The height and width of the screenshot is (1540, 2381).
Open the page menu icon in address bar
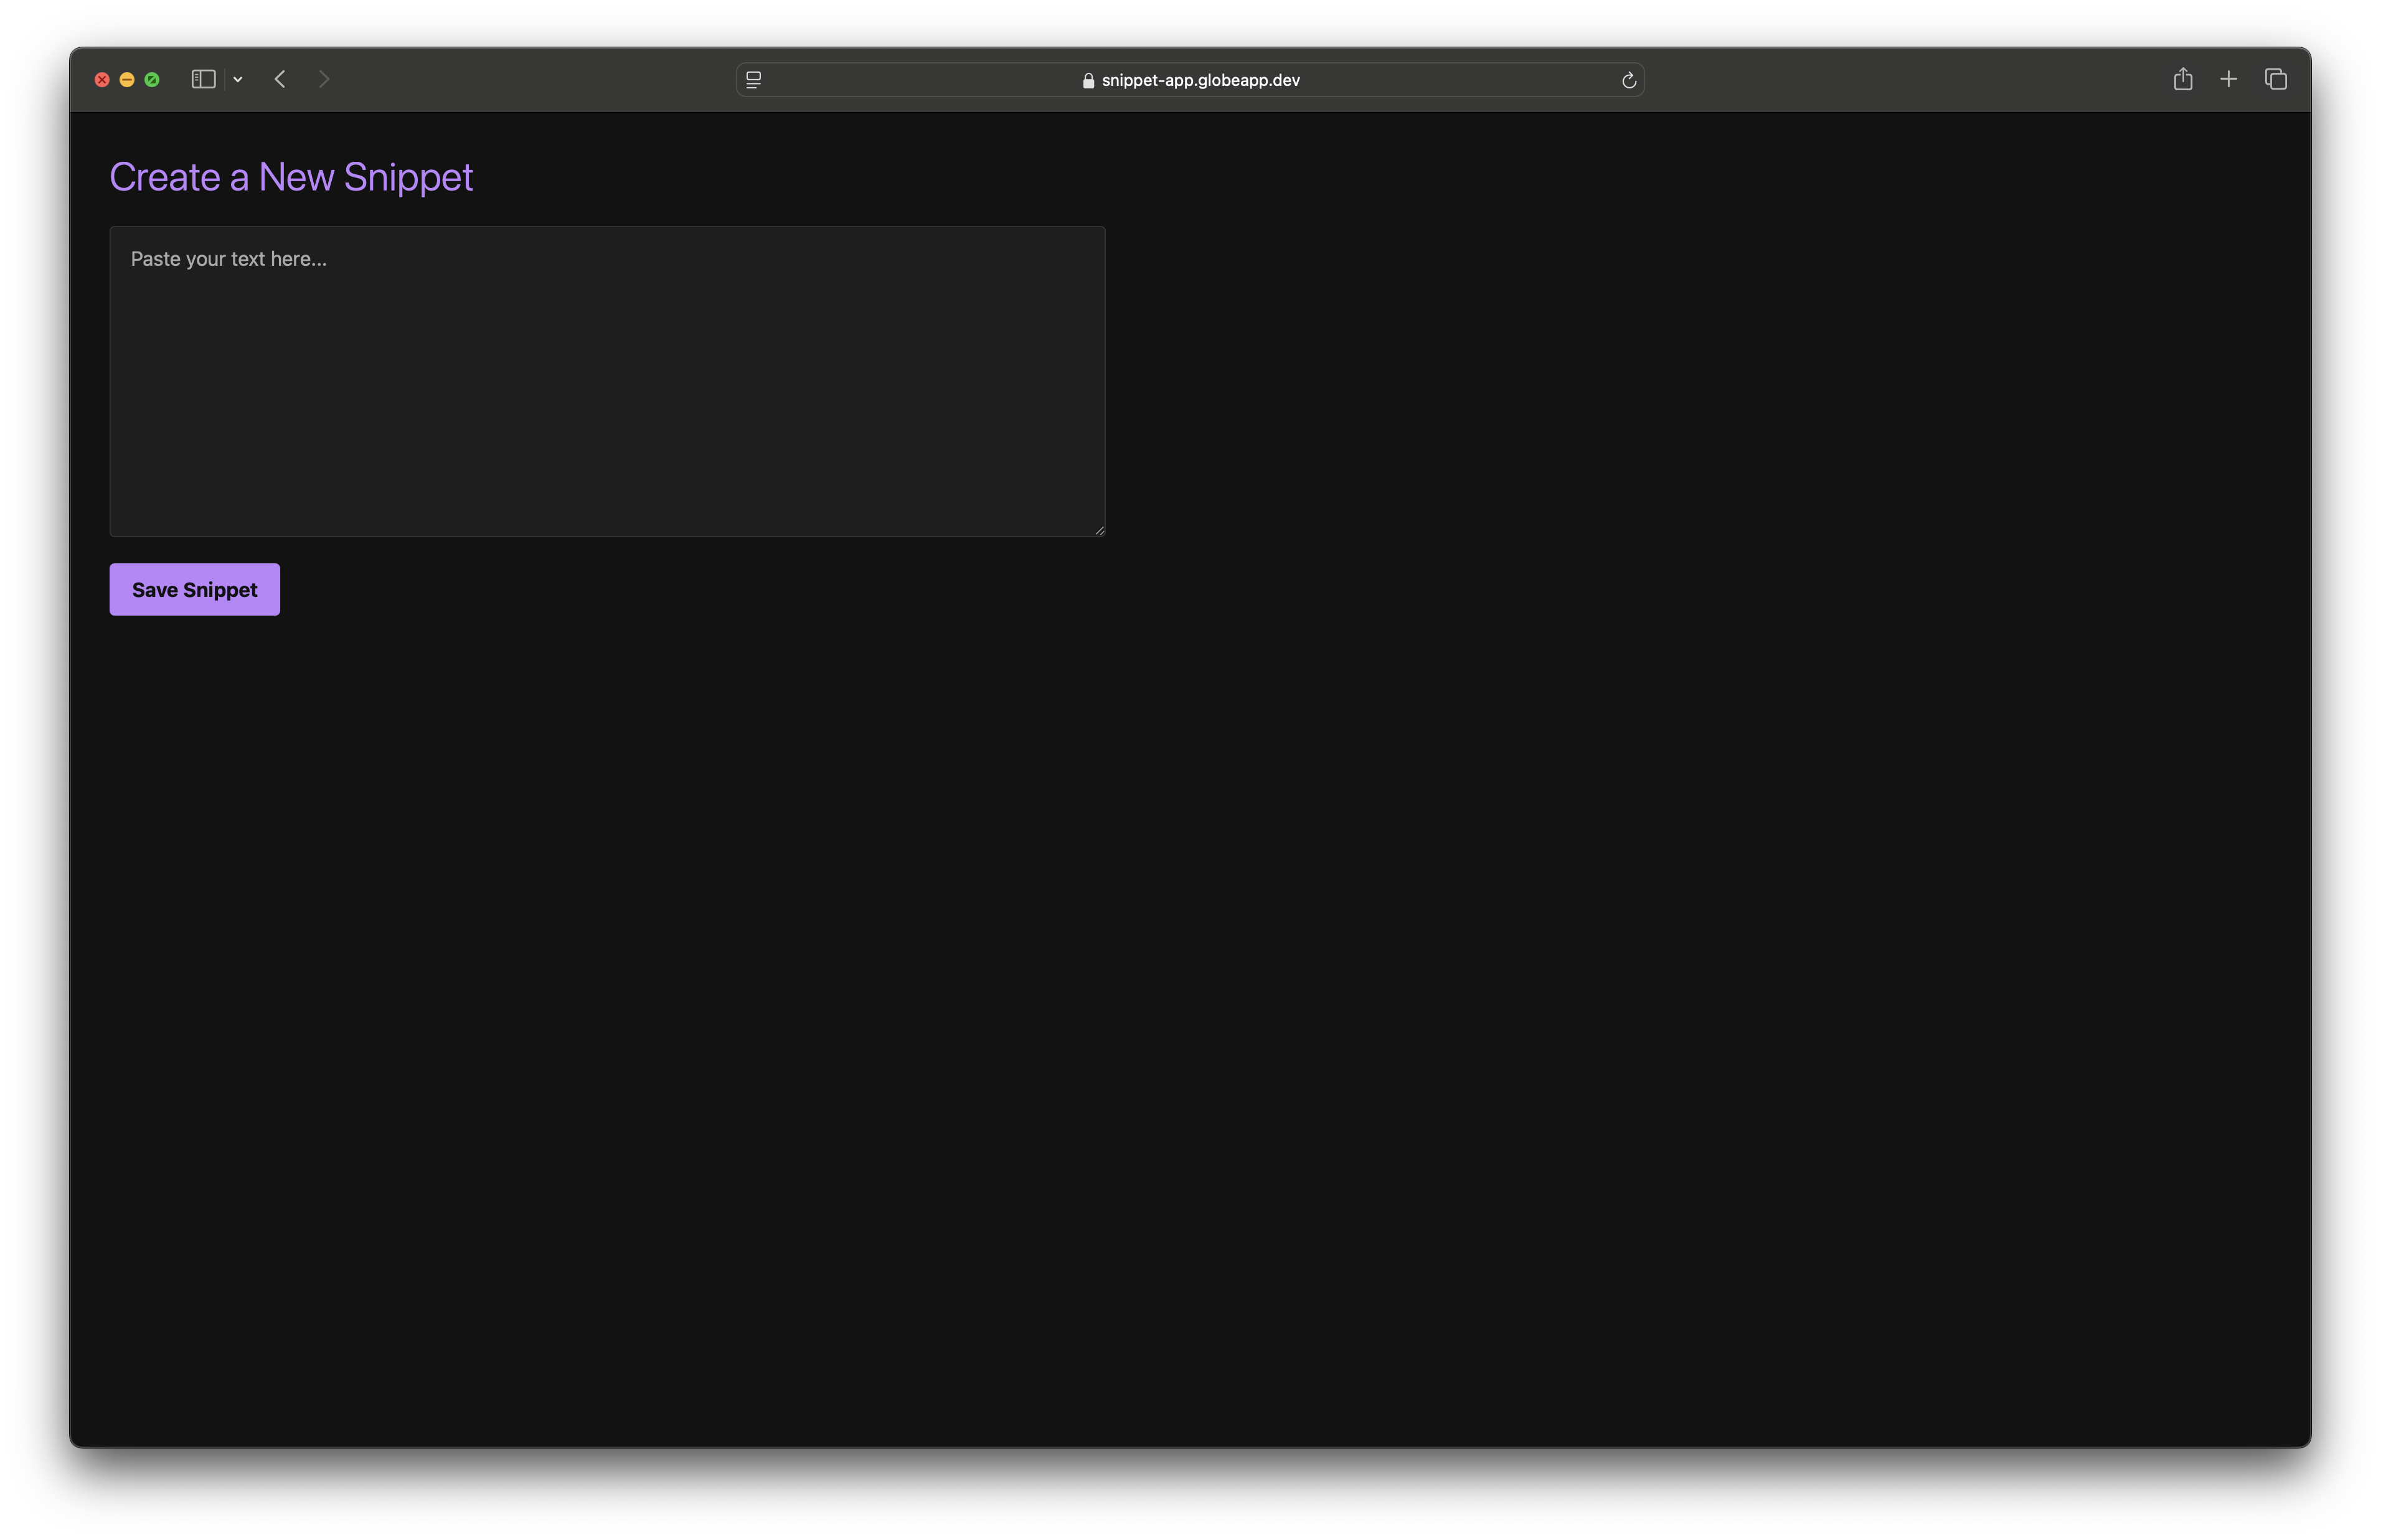pos(754,80)
